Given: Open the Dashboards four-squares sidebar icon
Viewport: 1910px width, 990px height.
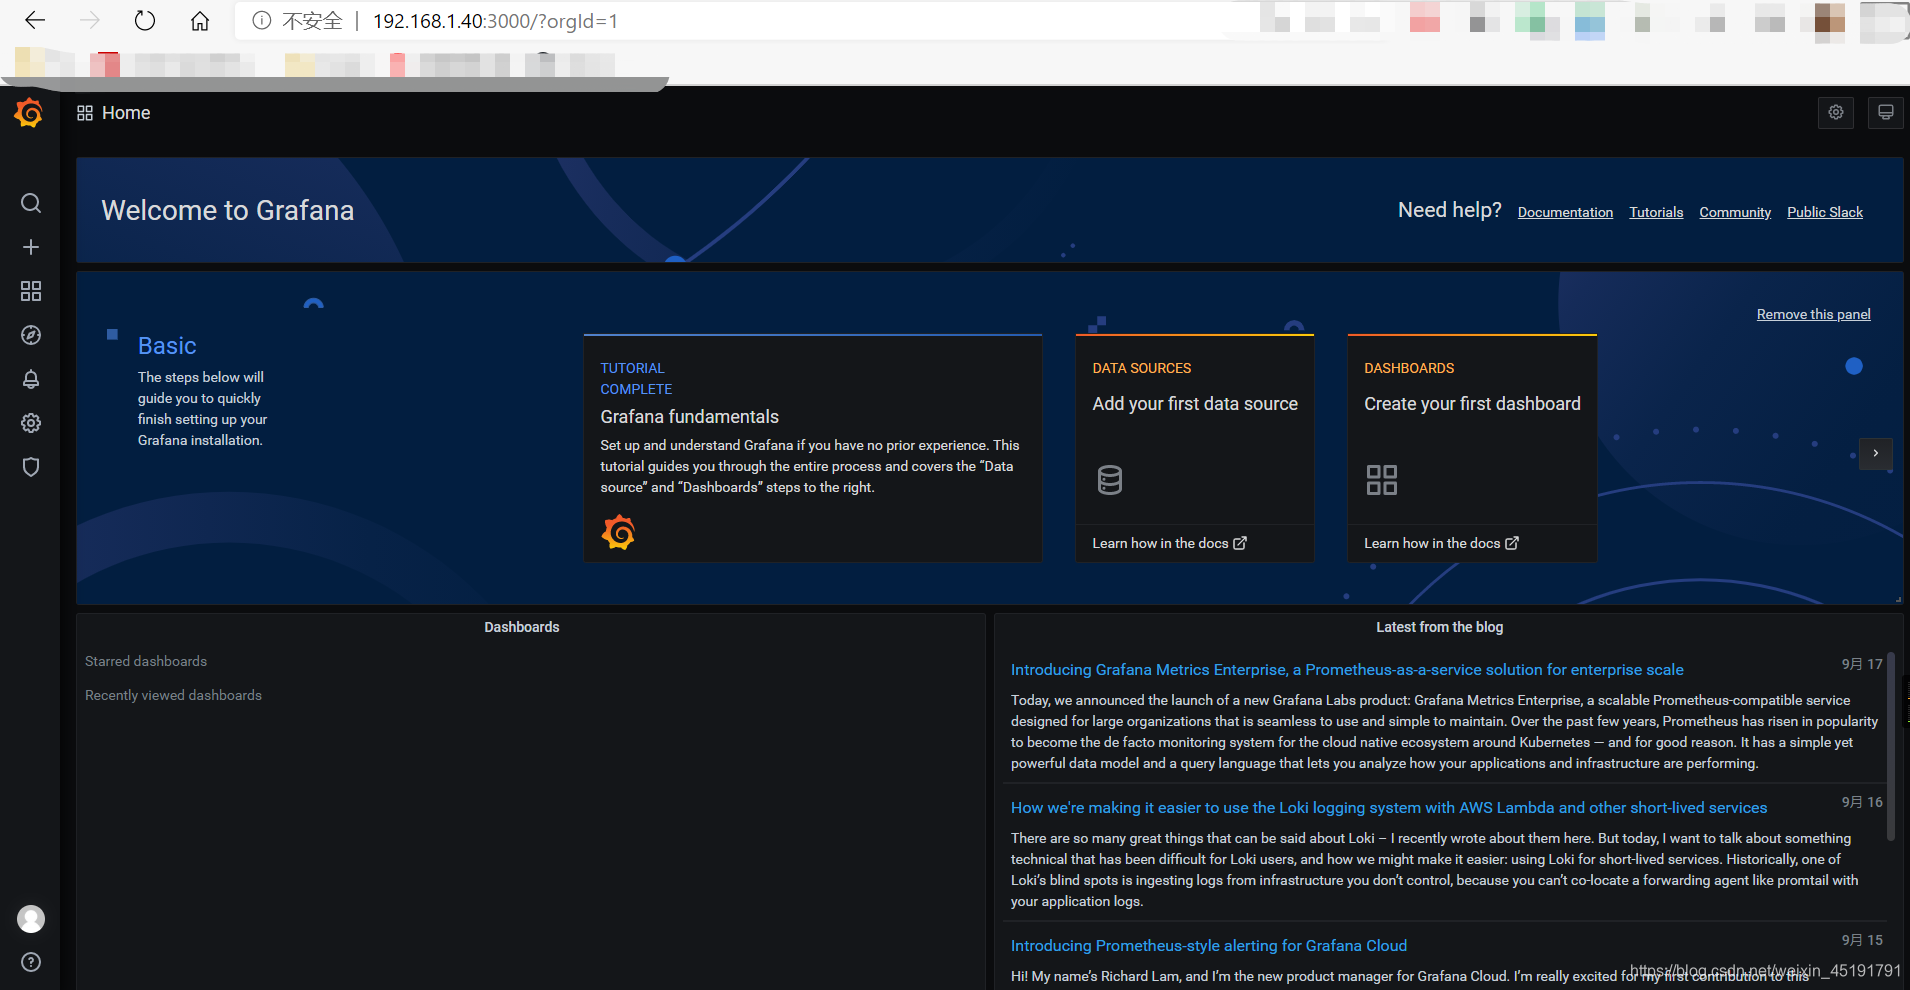Looking at the screenshot, I should point(31,291).
